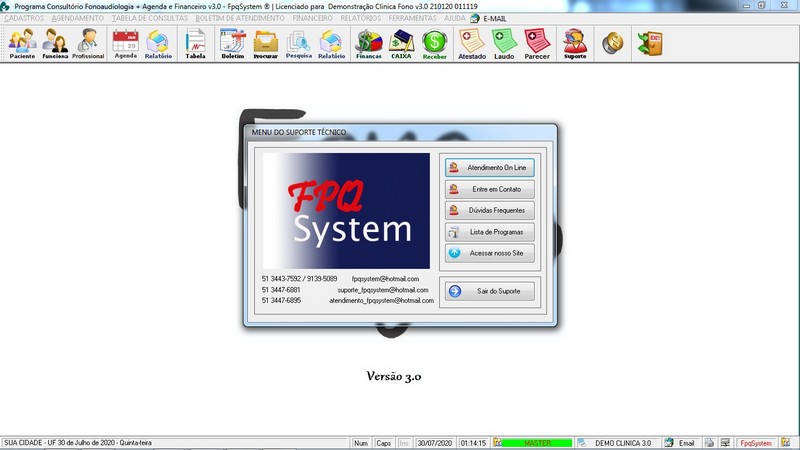Viewport: 800px width, 450px height.
Task: Open the Funciona employees icon
Action: click(55, 44)
